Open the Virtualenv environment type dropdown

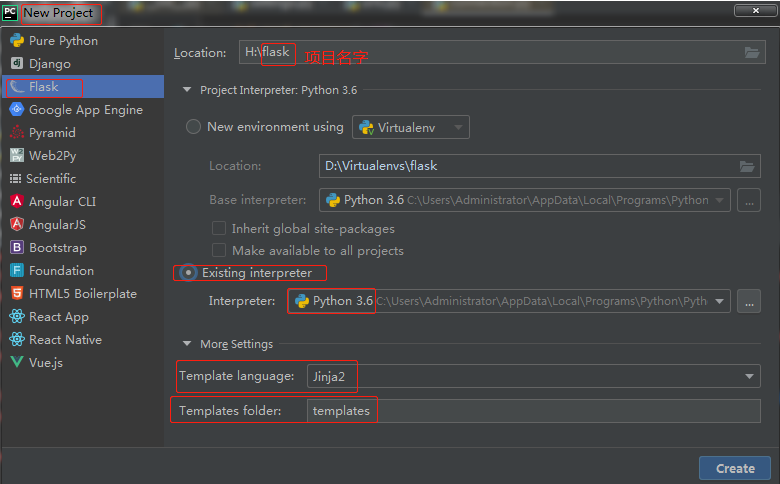click(411, 127)
